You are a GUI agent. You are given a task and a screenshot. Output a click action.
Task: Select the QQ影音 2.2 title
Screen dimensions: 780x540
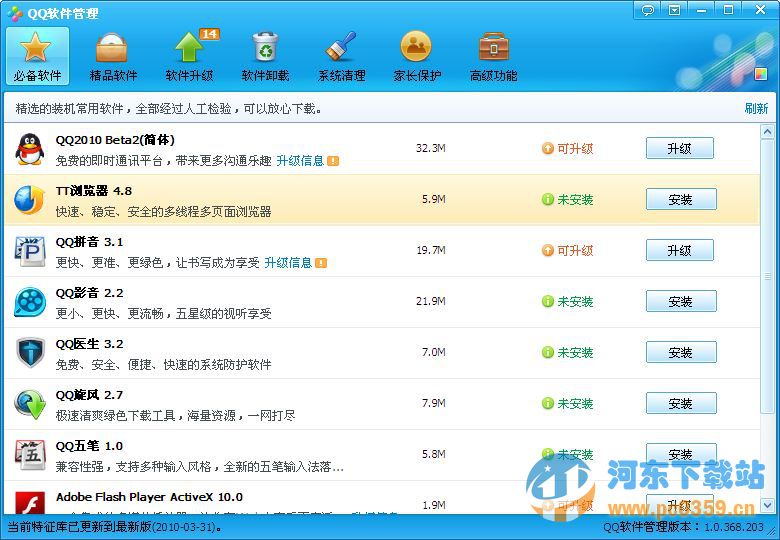click(90, 293)
